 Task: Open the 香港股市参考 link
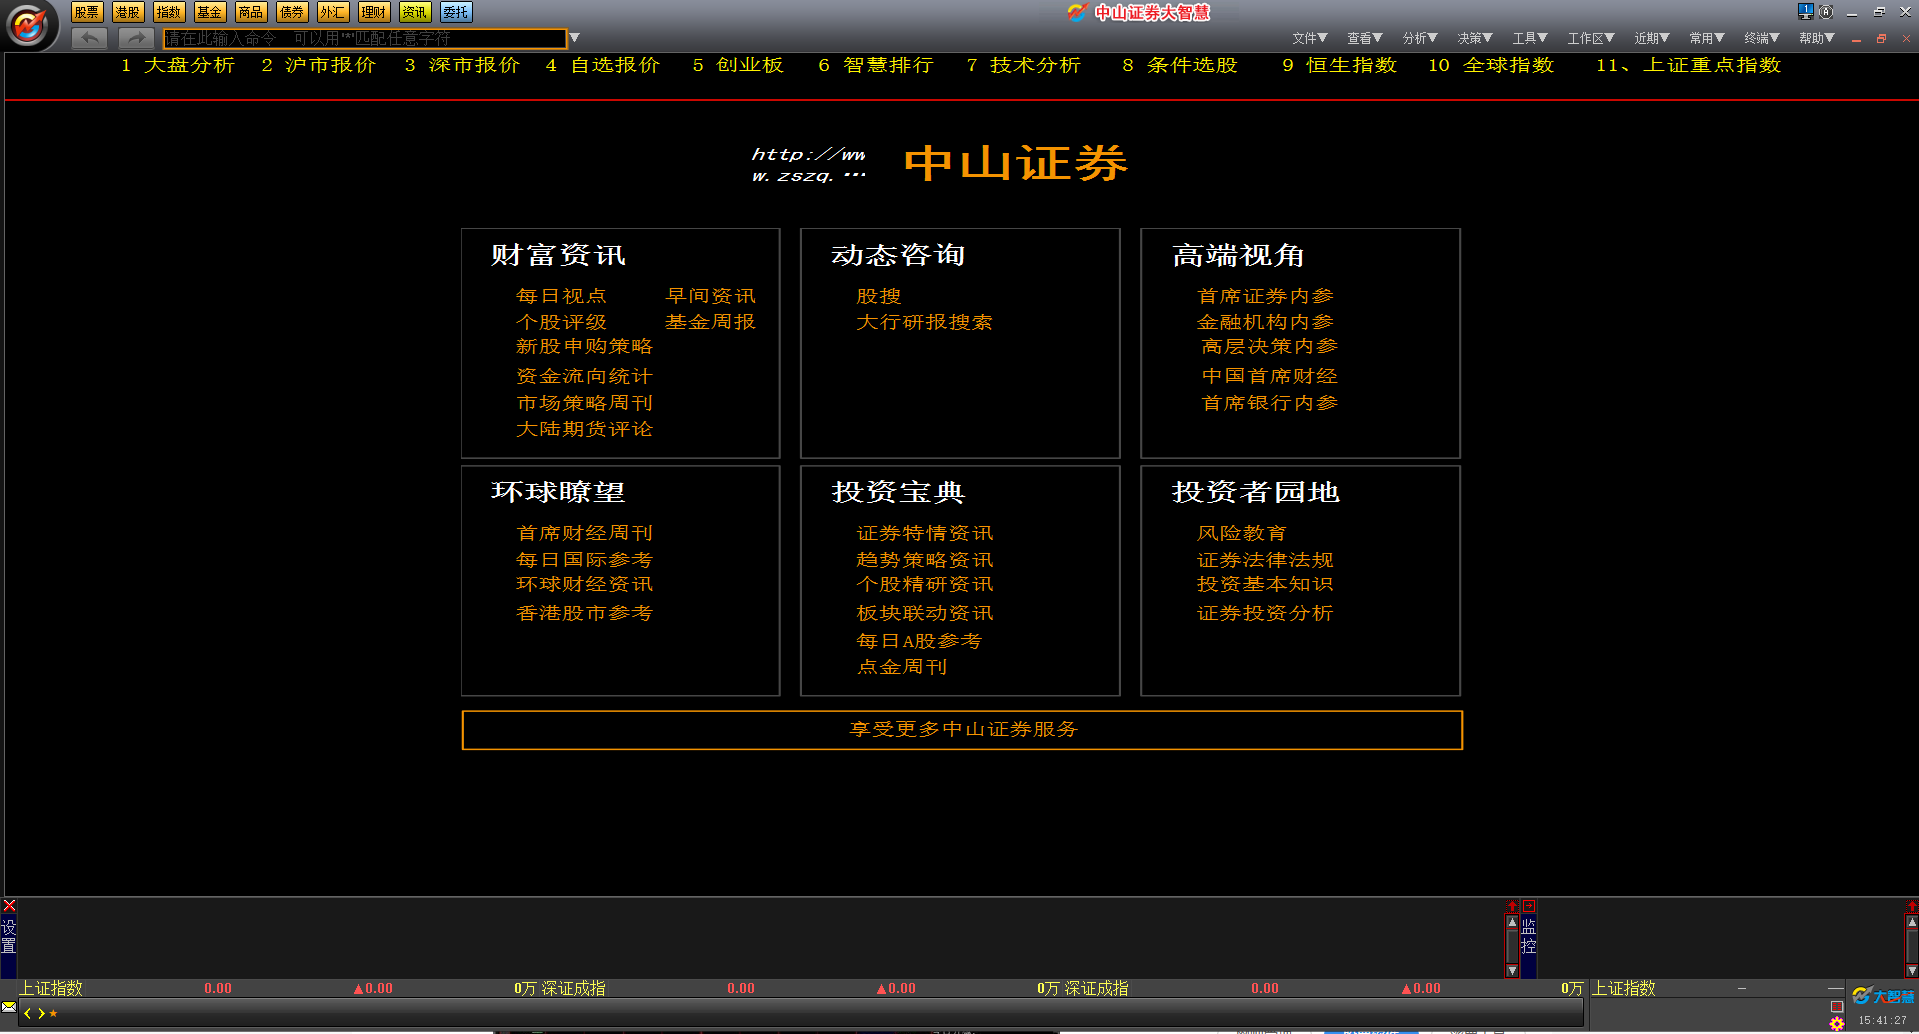click(x=584, y=613)
